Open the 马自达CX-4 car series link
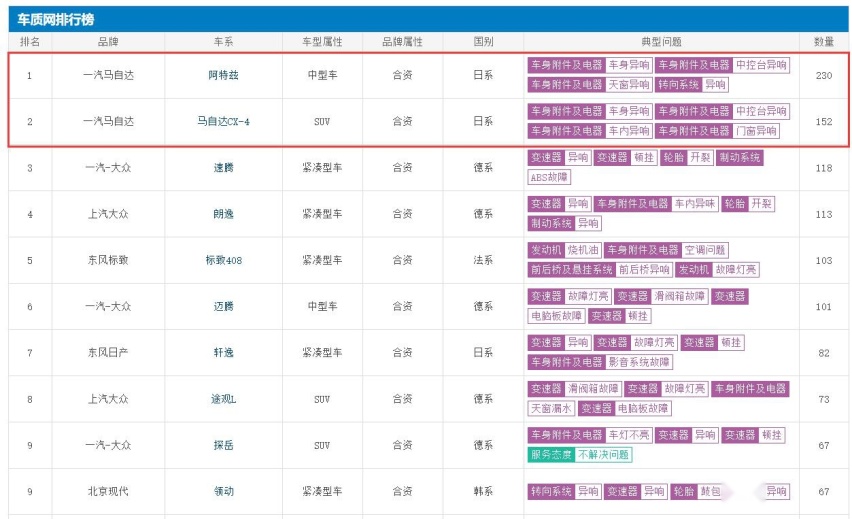The image size is (852, 519). tap(223, 122)
